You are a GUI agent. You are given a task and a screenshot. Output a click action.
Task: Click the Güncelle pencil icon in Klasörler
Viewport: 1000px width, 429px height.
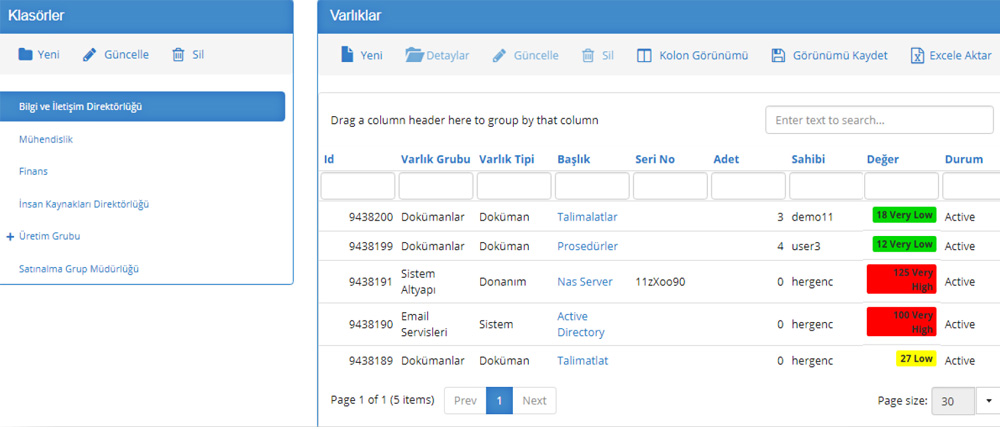click(90, 55)
